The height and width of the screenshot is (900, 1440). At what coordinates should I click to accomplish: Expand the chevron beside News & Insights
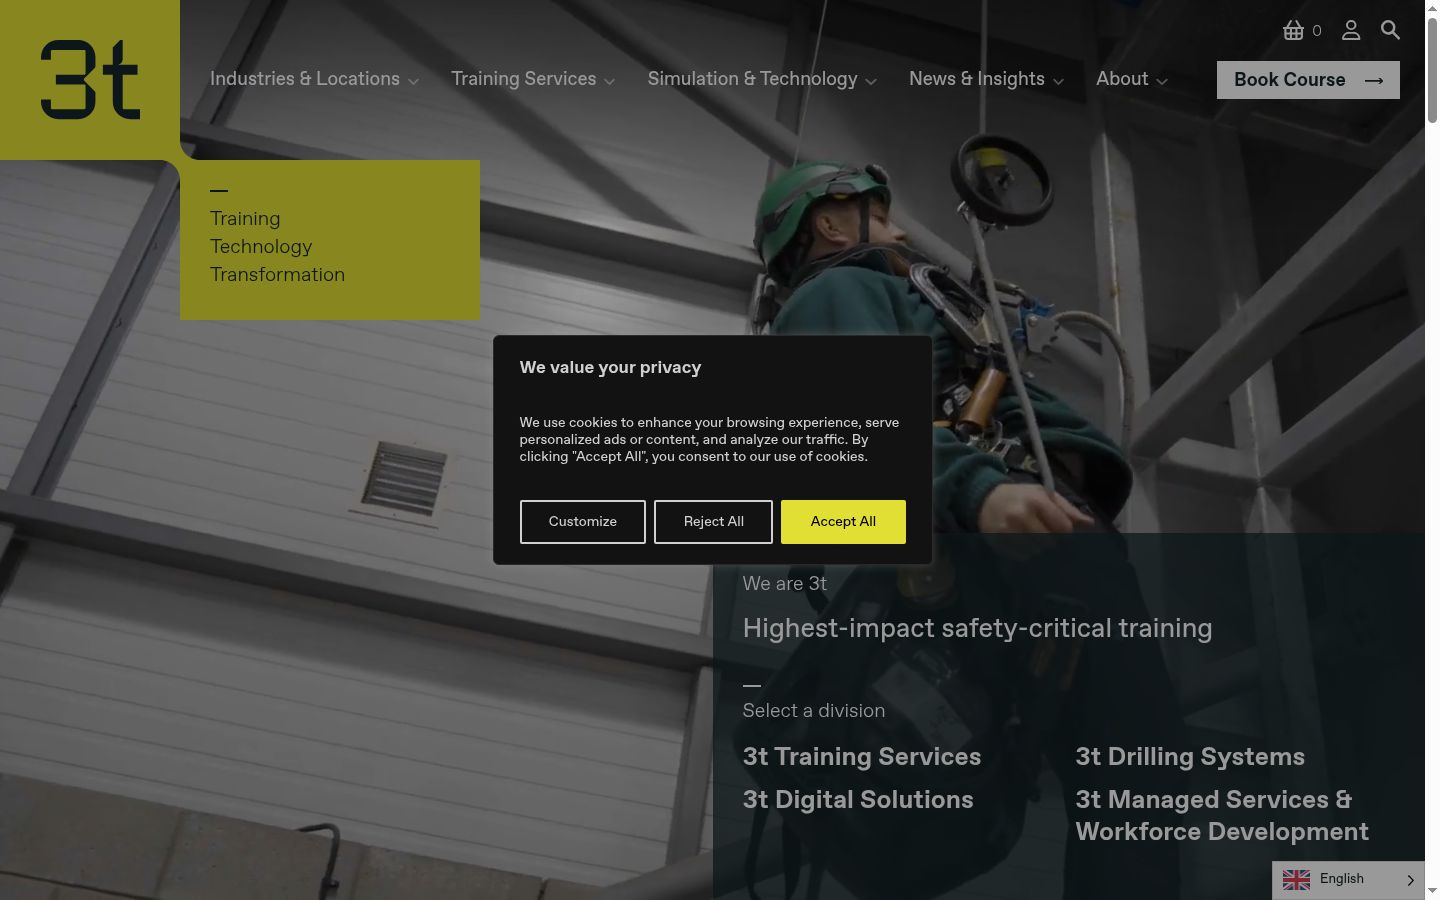[x=1058, y=82]
